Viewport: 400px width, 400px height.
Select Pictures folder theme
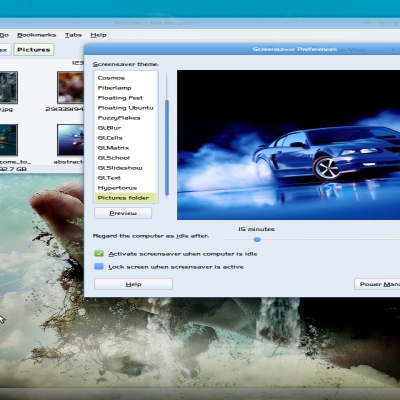[x=126, y=198]
